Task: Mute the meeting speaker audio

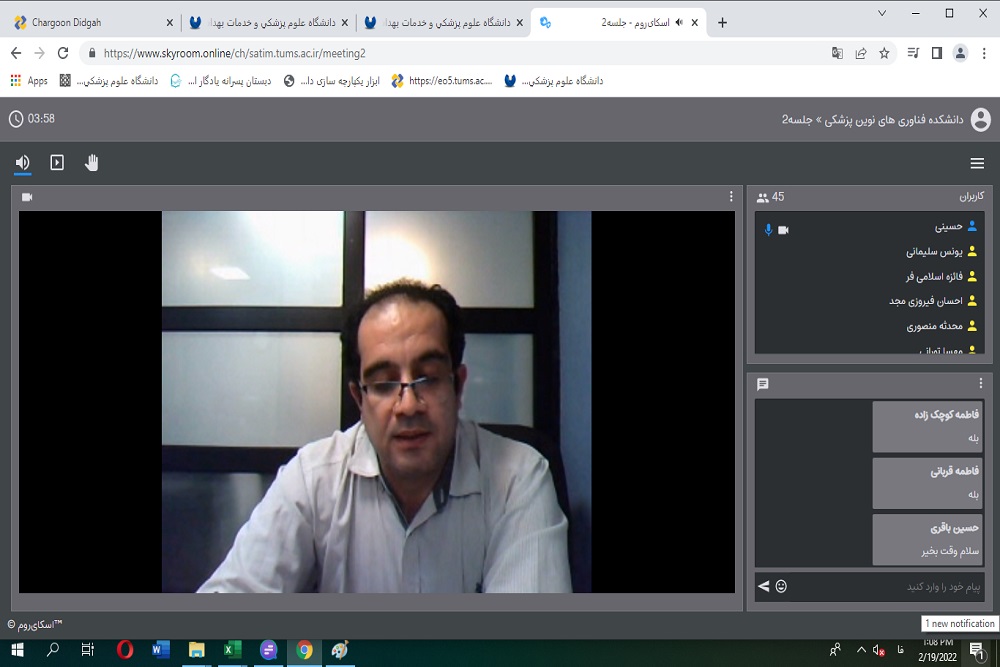Action: pyautogui.click(x=22, y=163)
